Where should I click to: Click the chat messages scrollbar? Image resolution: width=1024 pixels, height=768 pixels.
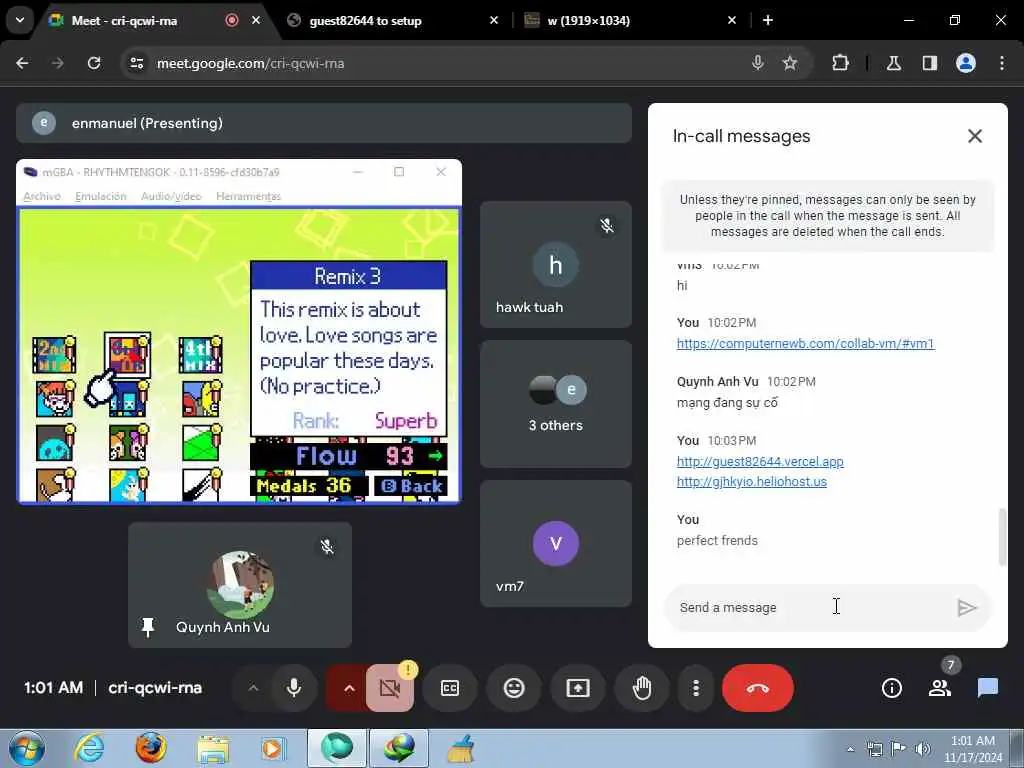click(x=1002, y=537)
